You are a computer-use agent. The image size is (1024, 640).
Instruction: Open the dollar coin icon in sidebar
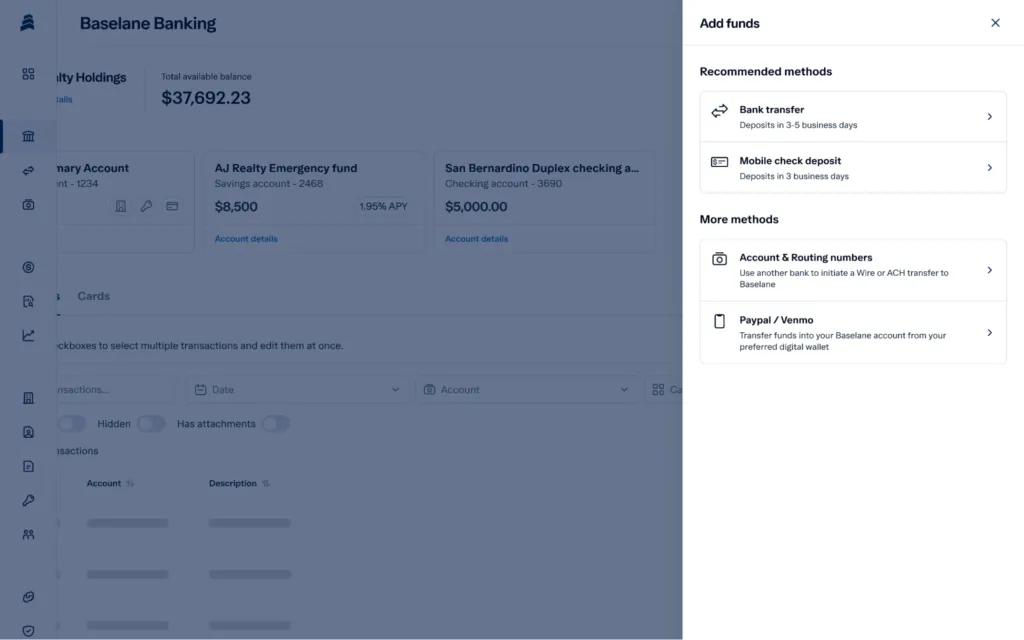tap(28, 267)
